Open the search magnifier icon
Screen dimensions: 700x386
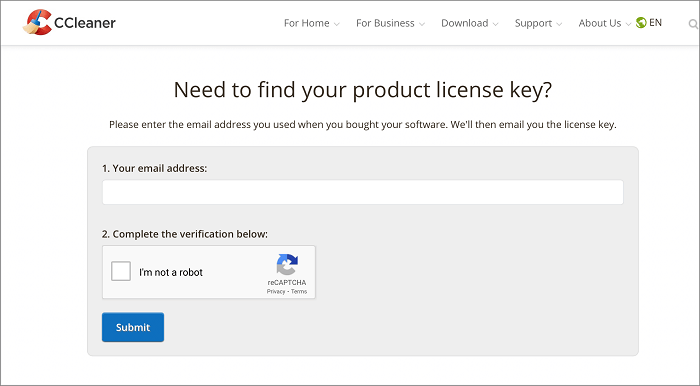point(693,24)
